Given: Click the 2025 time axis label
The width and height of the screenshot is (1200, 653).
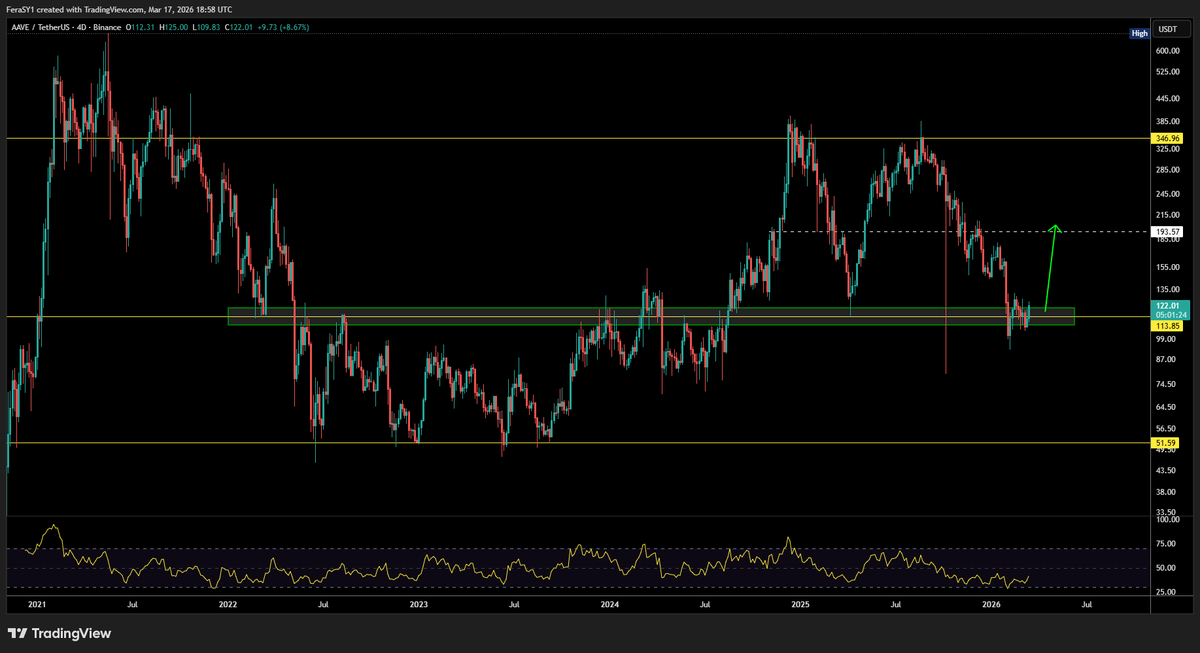Looking at the screenshot, I should 800,604.
